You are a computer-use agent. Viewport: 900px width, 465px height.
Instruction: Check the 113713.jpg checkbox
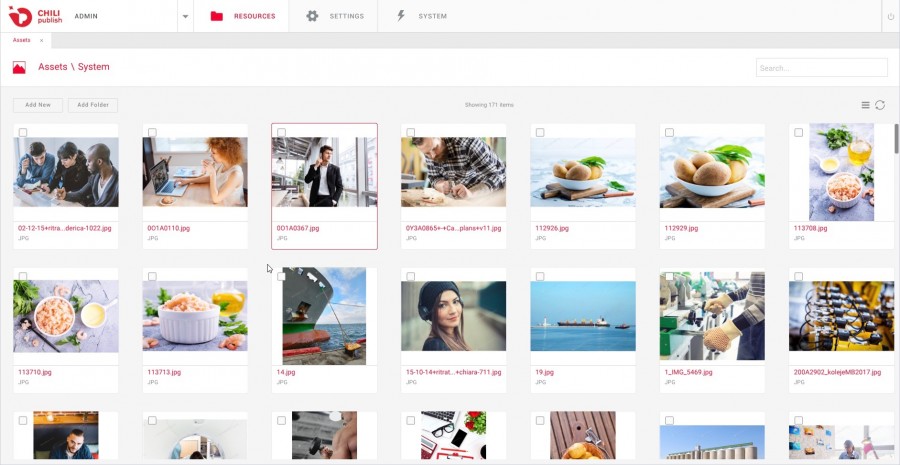coord(152,277)
